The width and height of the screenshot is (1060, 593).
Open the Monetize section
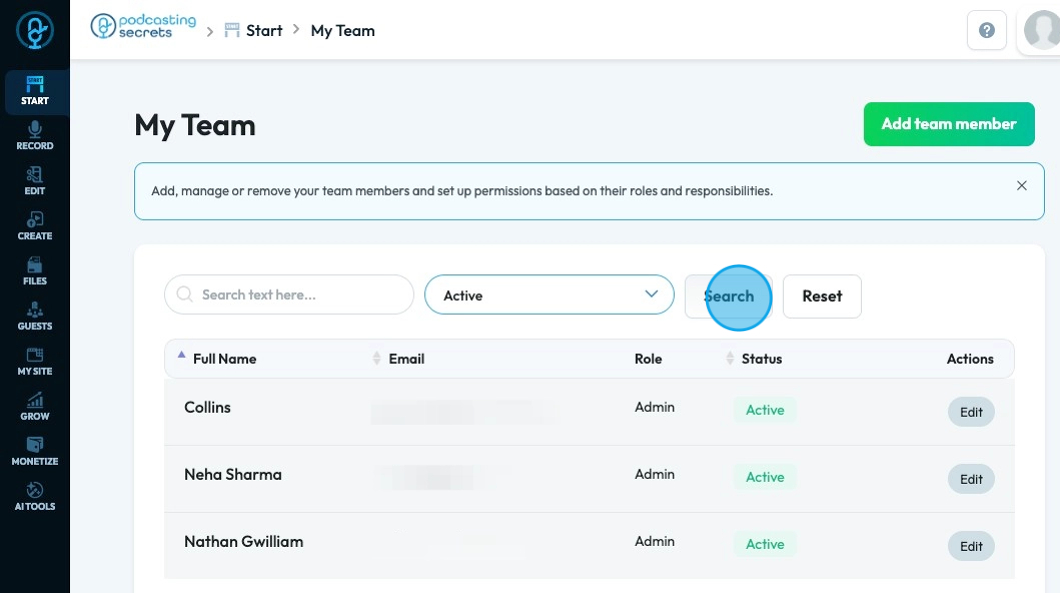point(35,451)
